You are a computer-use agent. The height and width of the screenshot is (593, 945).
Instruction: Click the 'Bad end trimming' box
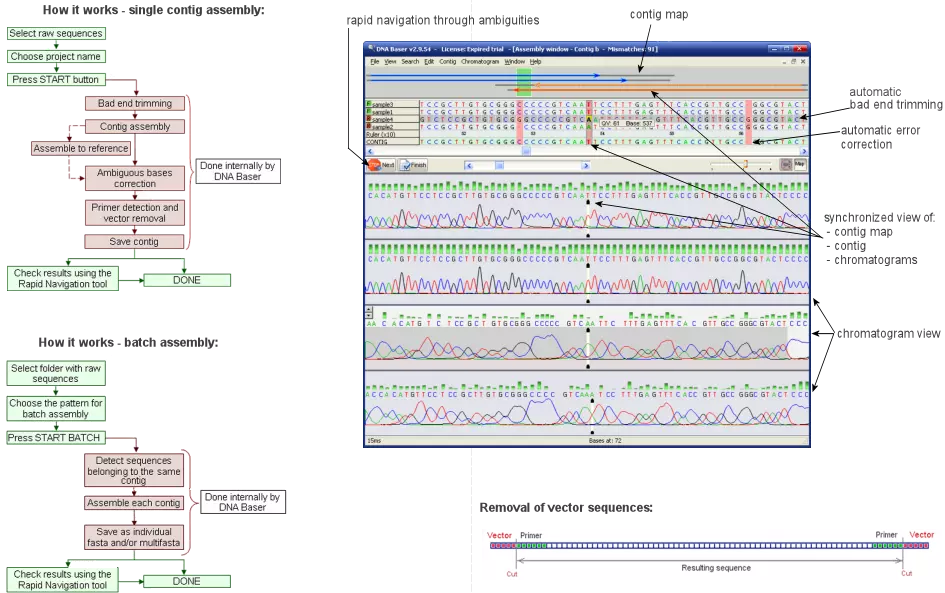(x=135, y=104)
